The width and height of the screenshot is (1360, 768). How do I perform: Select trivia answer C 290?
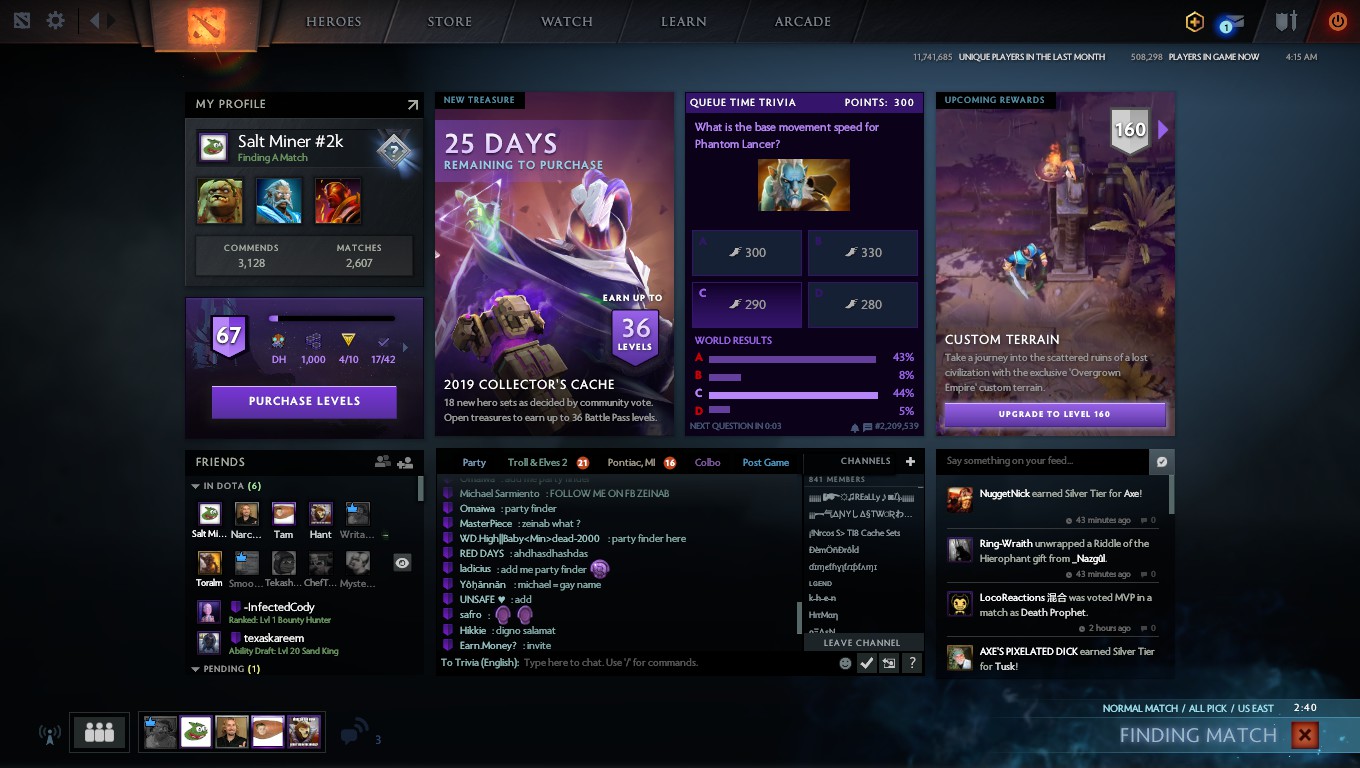click(x=747, y=304)
